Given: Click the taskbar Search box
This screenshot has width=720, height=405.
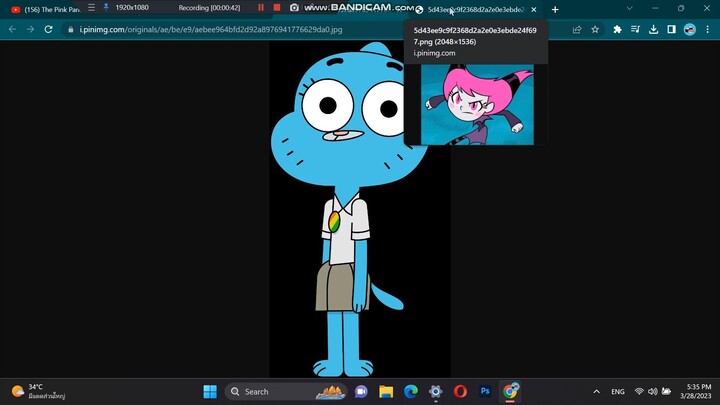Looking at the screenshot, I should [286, 392].
